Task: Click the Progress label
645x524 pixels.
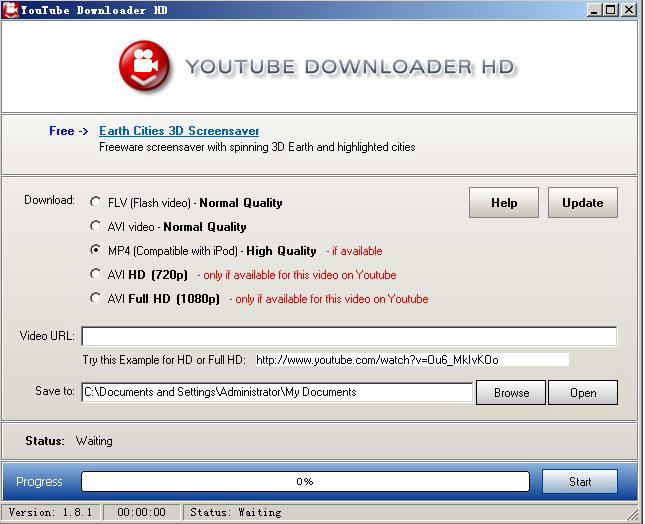Action: tap(39, 482)
